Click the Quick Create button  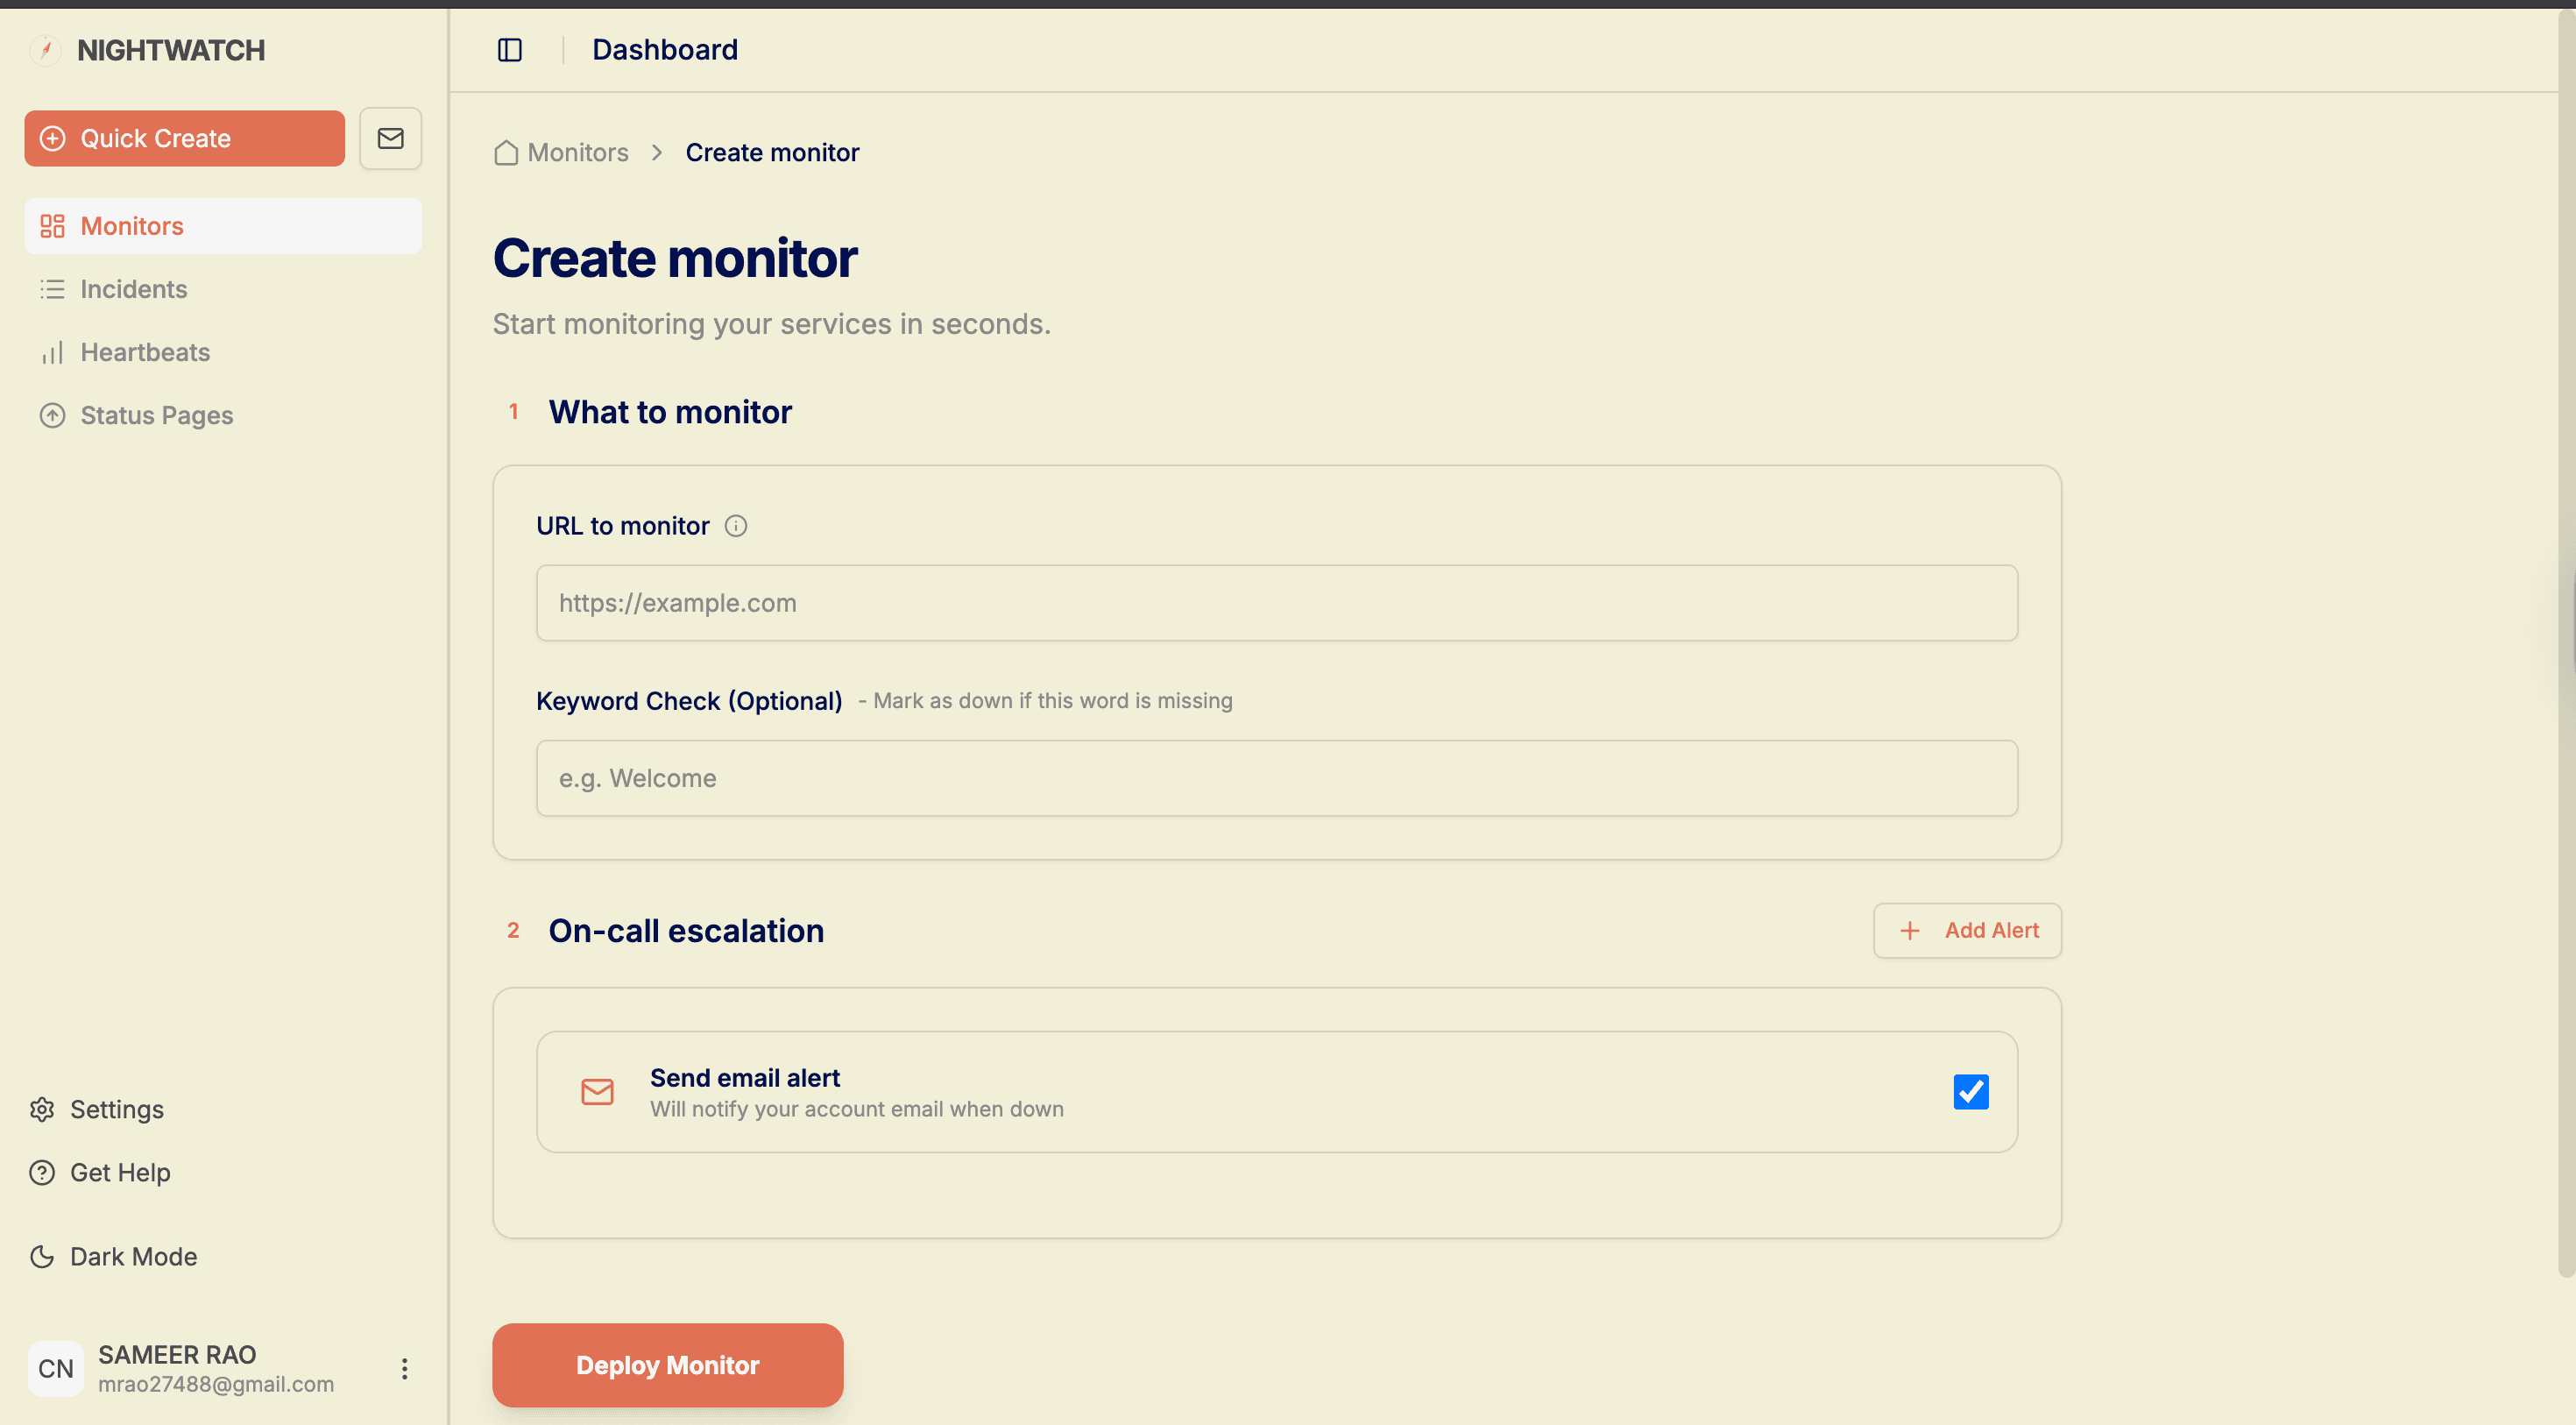pos(184,138)
